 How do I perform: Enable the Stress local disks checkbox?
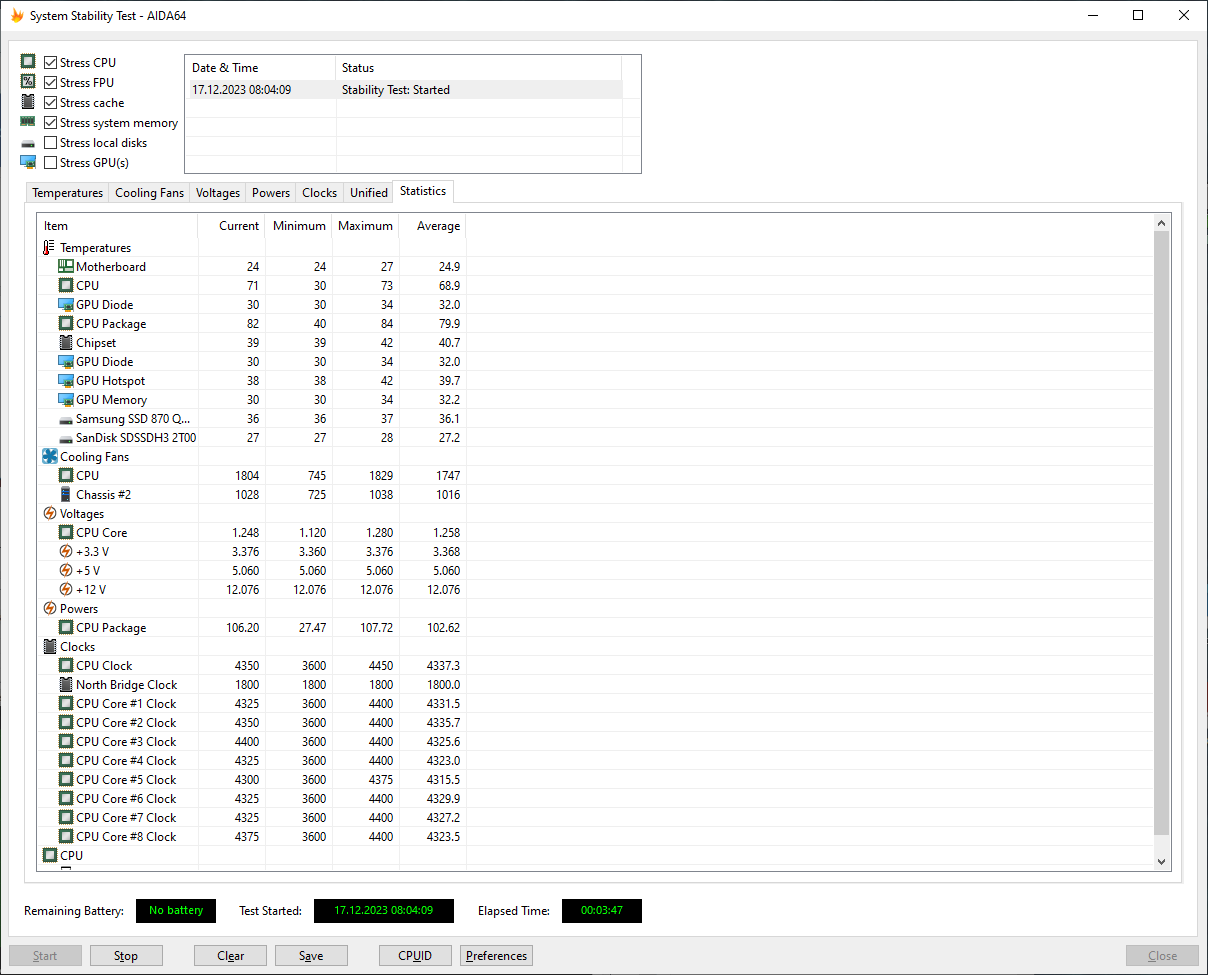(x=51, y=143)
